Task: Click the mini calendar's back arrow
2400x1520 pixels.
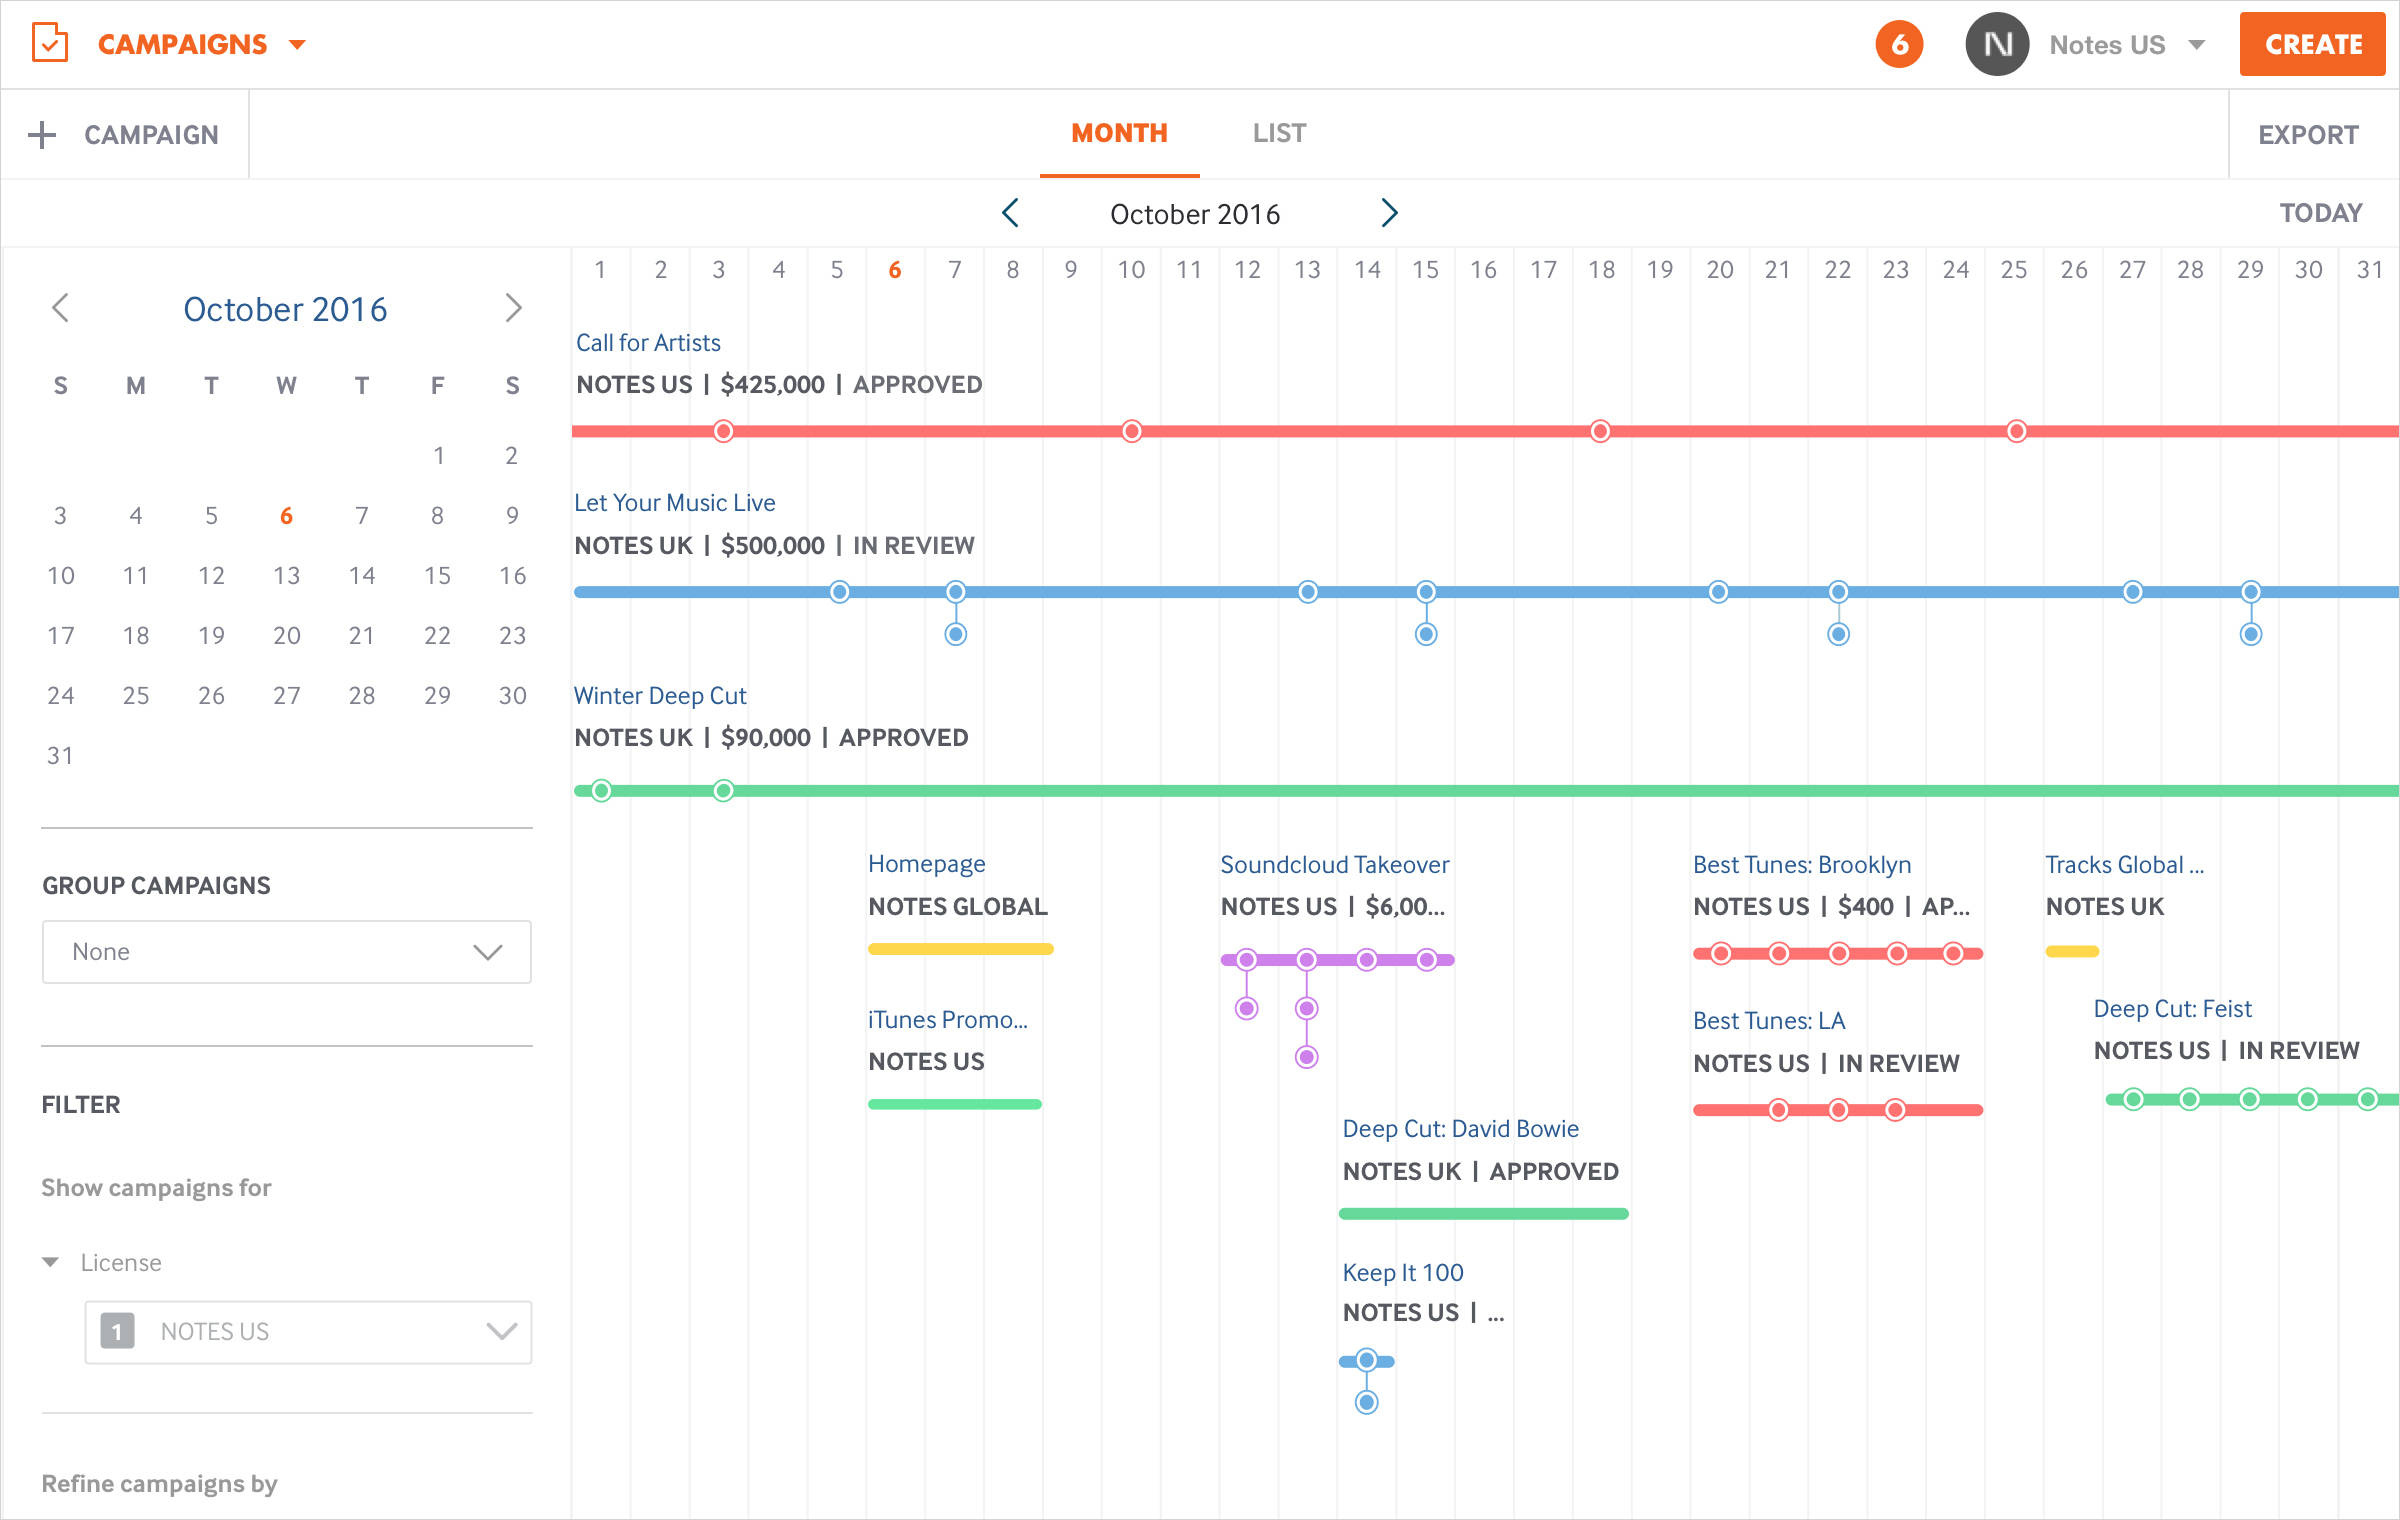Action: (x=61, y=308)
